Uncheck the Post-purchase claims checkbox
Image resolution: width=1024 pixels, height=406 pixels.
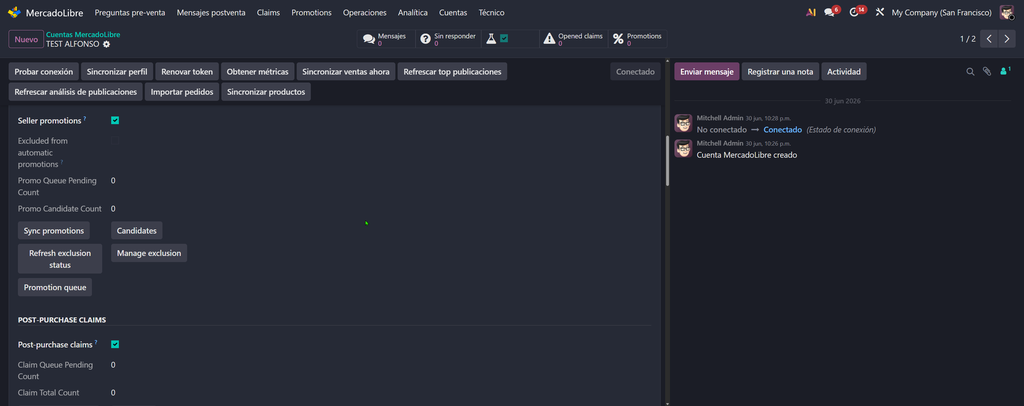pyautogui.click(x=115, y=345)
